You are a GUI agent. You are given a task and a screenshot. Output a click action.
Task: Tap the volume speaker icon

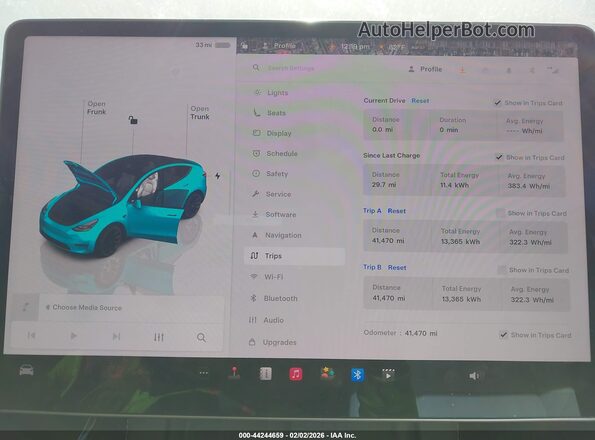point(474,376)
